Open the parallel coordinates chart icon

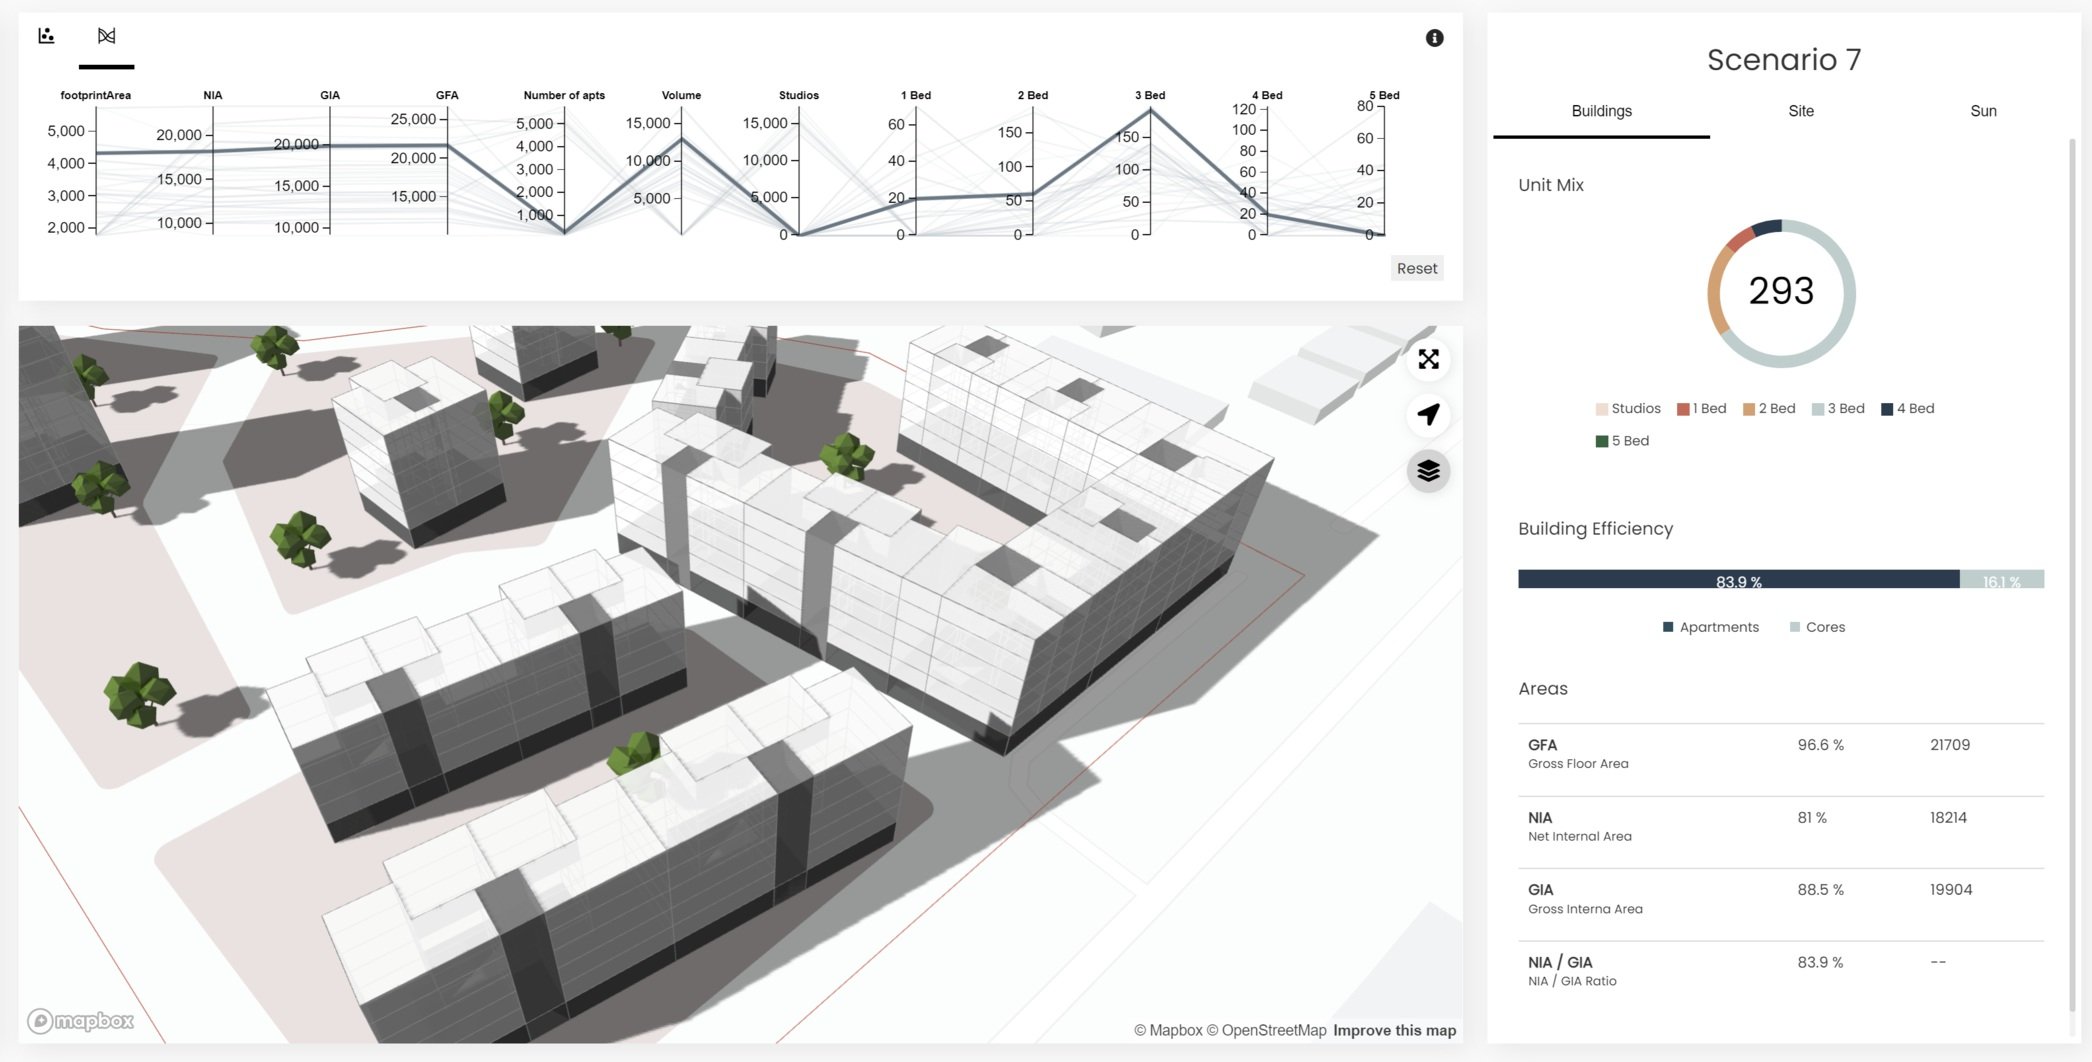pos(107,35)
